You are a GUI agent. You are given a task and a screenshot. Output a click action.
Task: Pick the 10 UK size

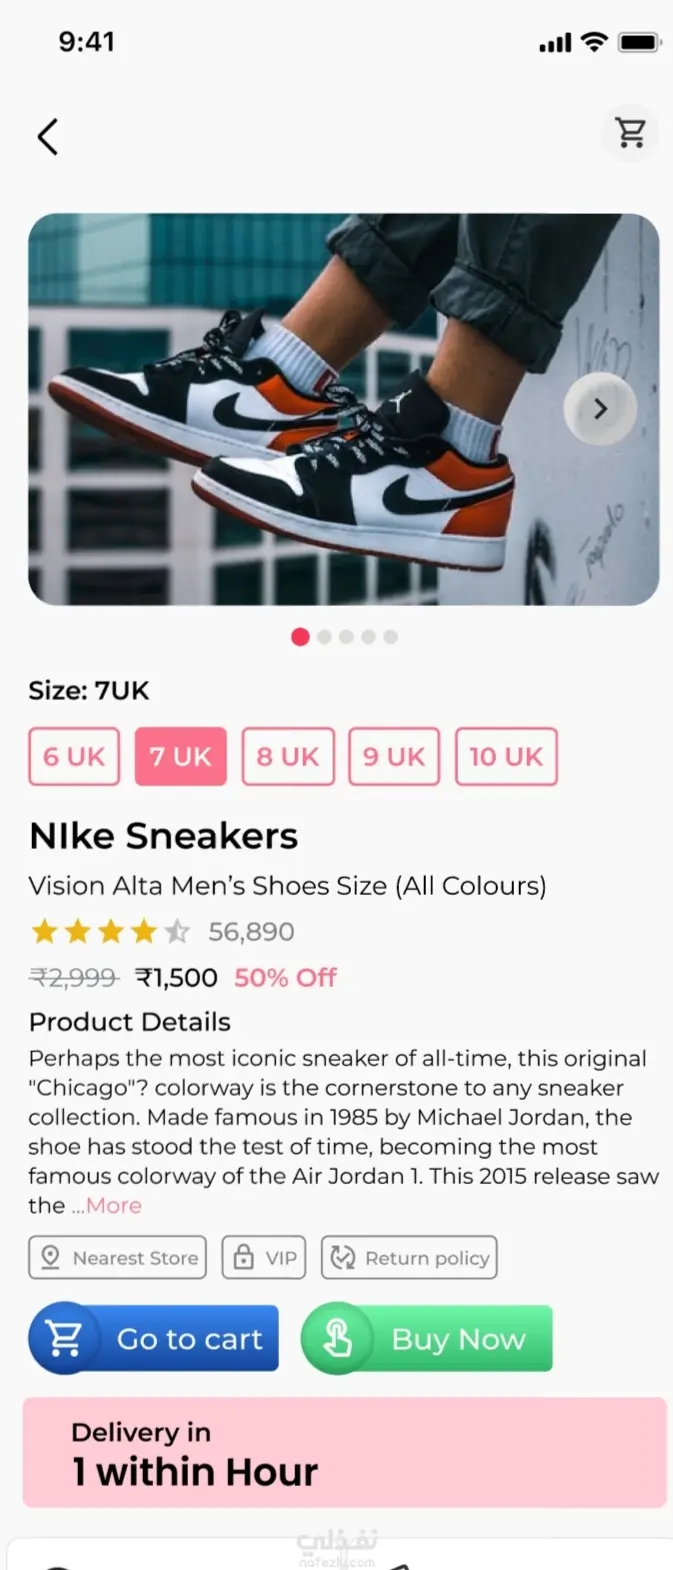point(506,756)
